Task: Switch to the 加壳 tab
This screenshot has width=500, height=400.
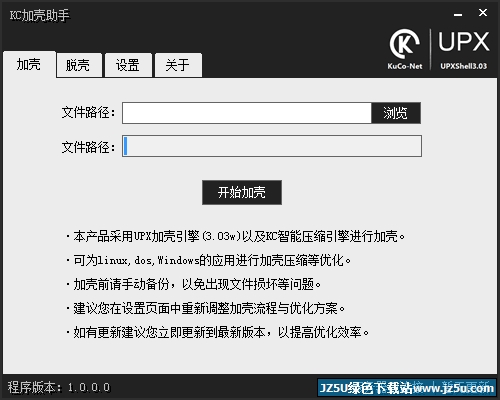Action: [29, 64]
